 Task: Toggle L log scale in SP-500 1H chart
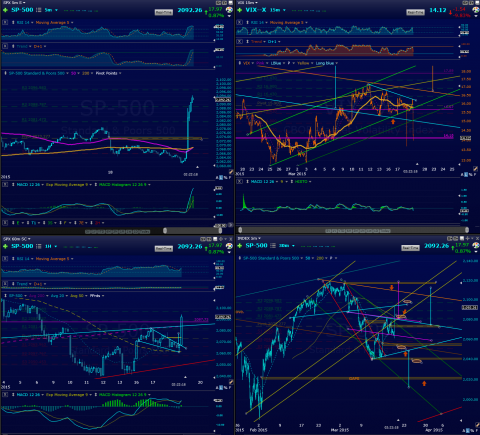click(221, 388)
